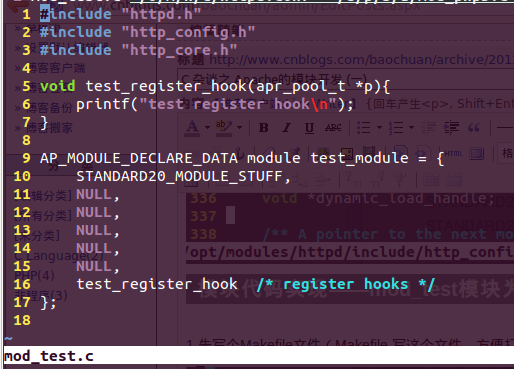Click the icon right of HTML button
Viewport: 514px width, 369px height.
point(477,154)
